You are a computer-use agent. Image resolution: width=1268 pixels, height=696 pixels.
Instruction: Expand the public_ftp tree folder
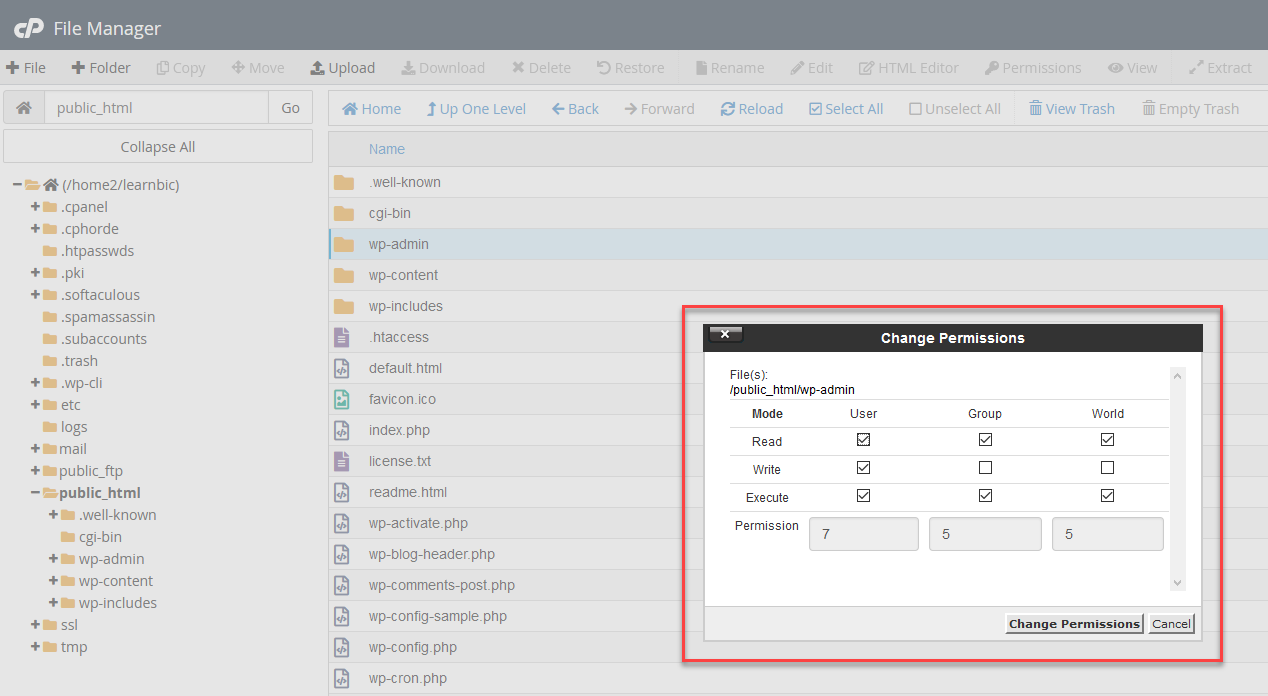(35, 471)
